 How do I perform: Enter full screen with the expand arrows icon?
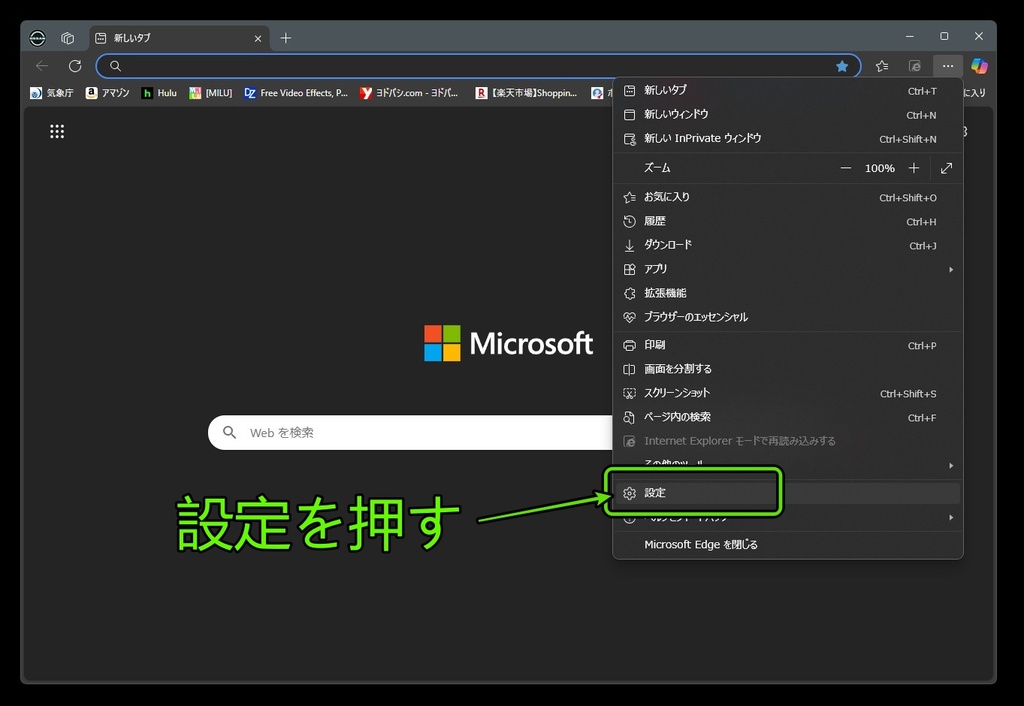click(x=946, y=168)
